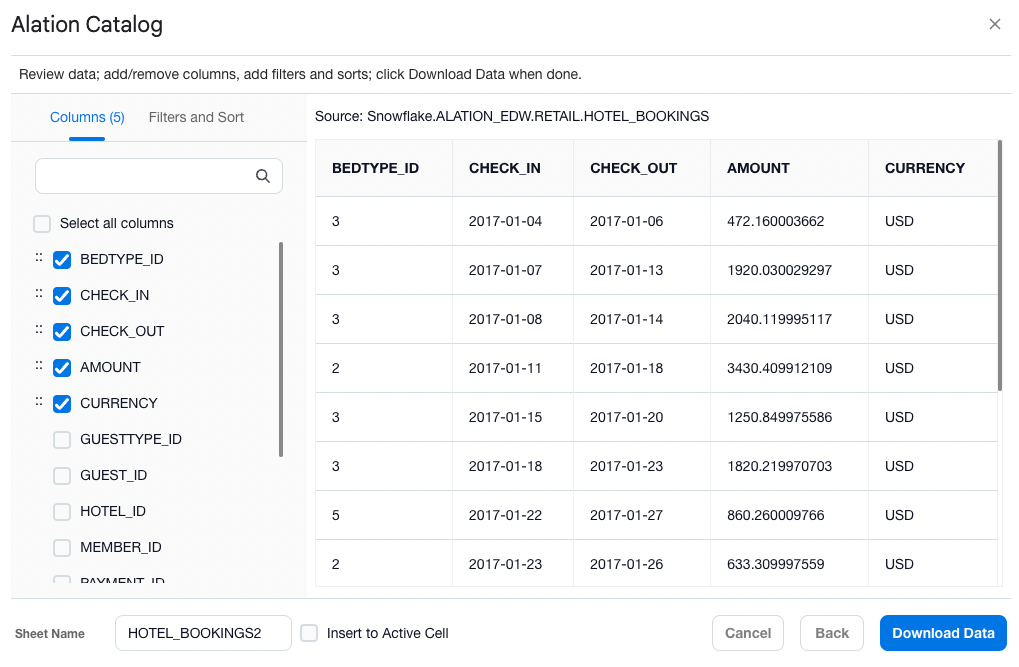Check the Select all columns checkbox

pos(42,224)
